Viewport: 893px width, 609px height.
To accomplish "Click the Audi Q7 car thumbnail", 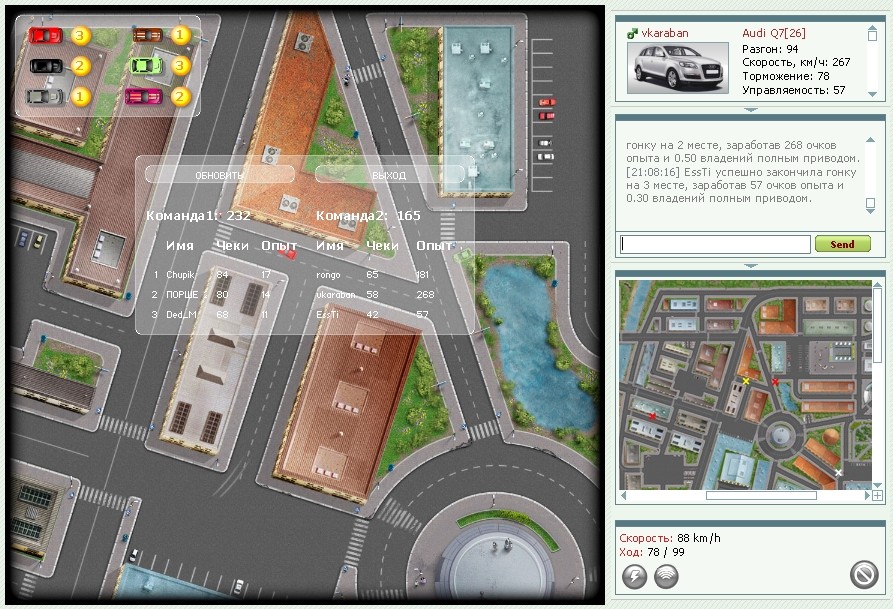I will coord(677,67).
